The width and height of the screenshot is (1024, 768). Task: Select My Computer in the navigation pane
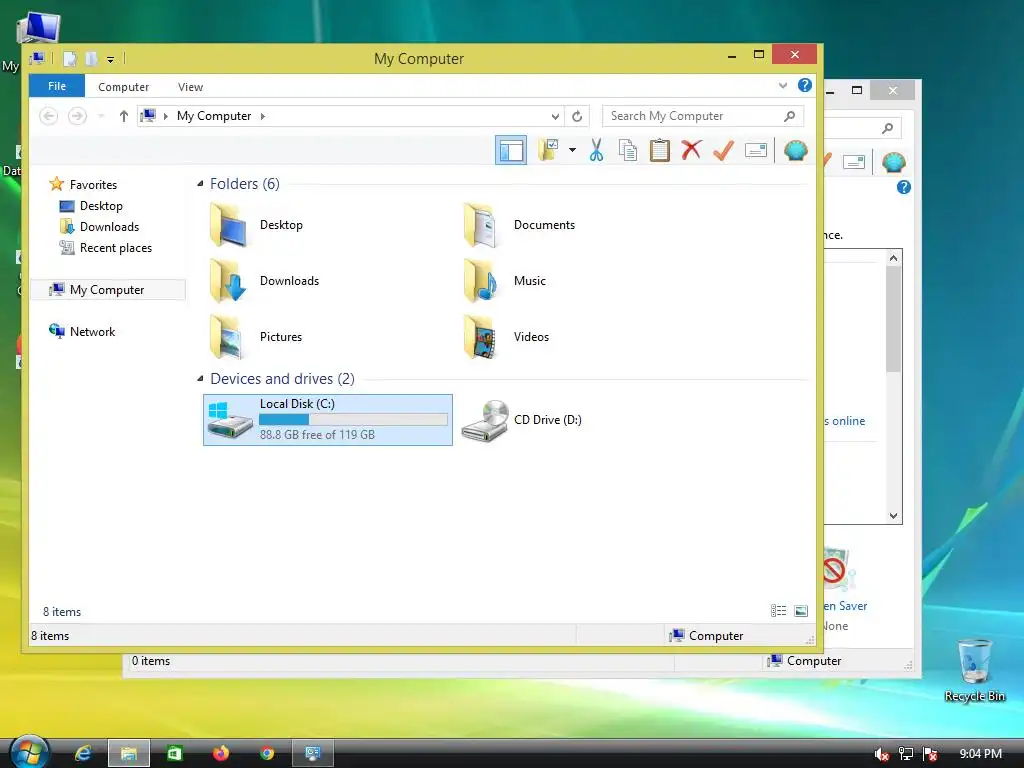[x=108, y=289]
